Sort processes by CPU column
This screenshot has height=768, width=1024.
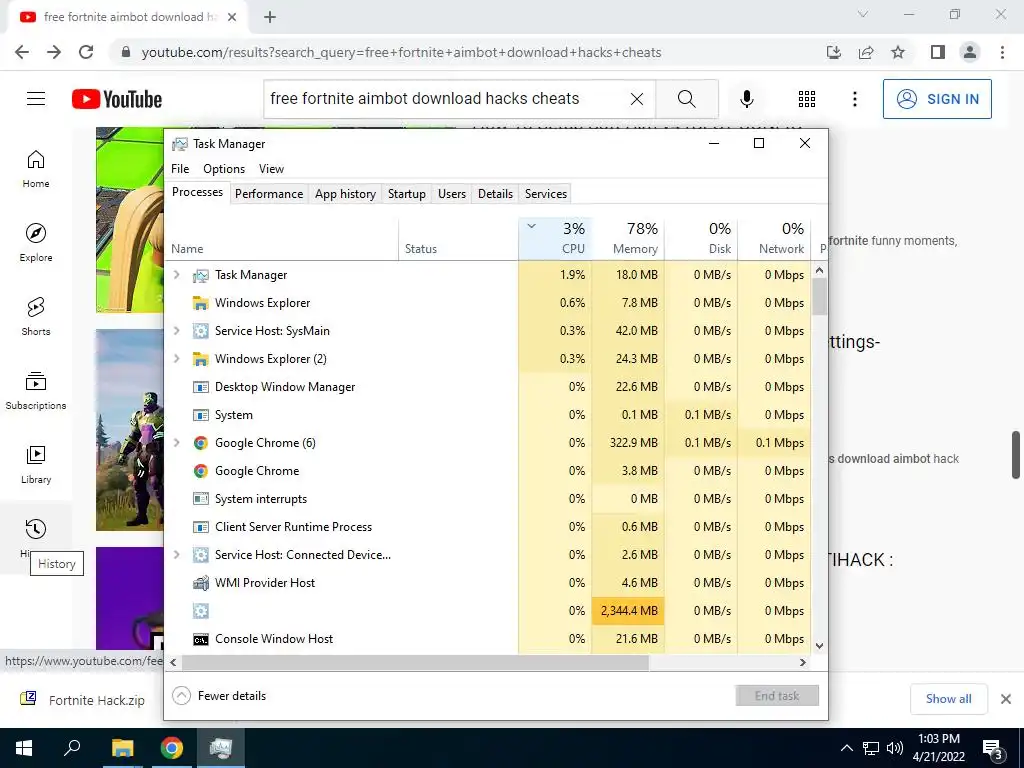tap(555, 238)
